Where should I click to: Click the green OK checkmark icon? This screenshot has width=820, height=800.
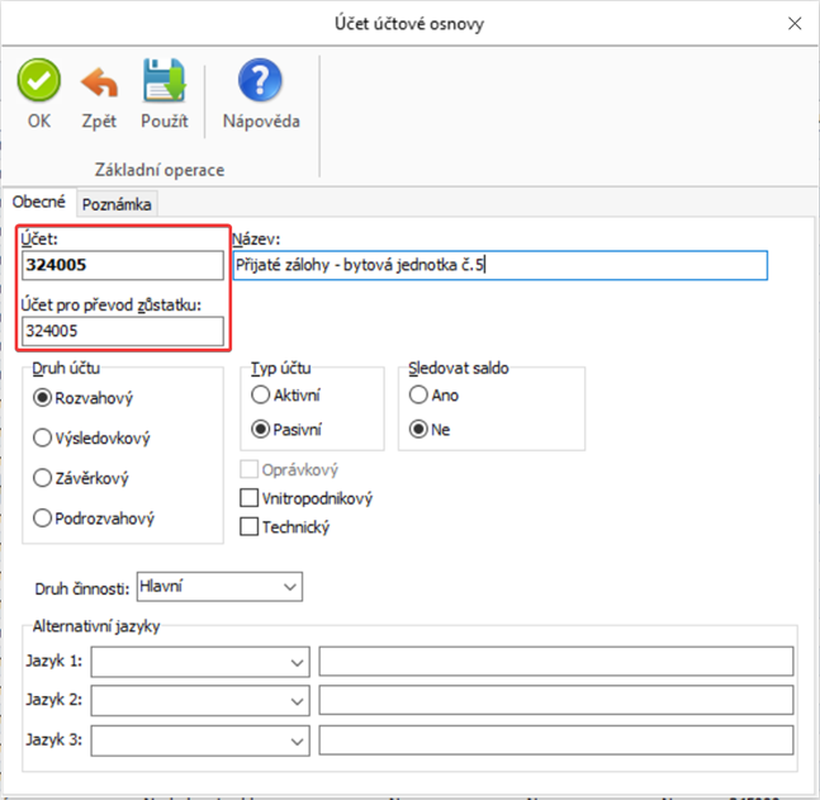(x=39, y=82)
